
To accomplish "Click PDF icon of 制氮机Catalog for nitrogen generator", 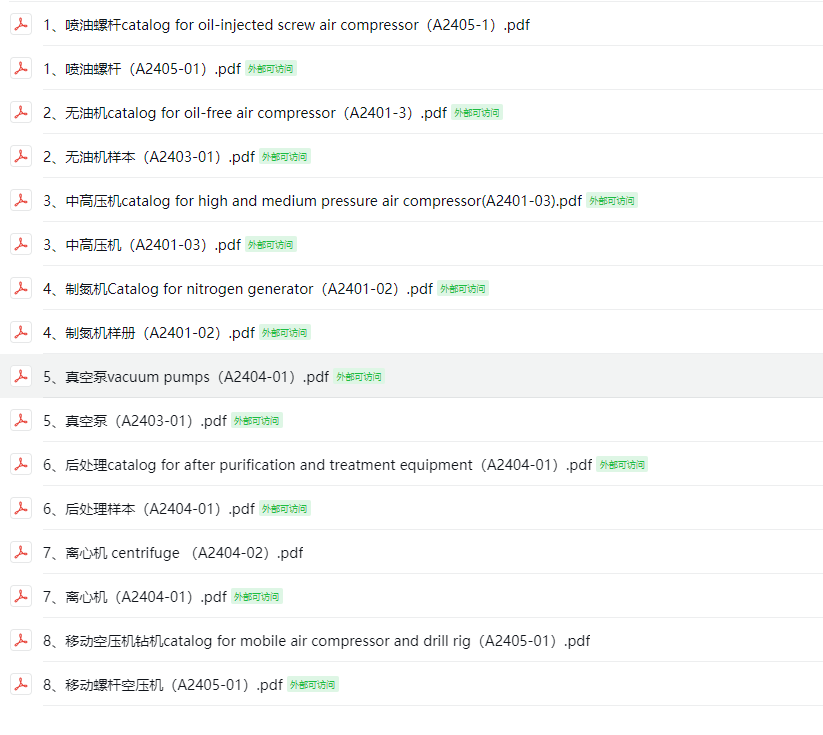I will tap(21, 288).
